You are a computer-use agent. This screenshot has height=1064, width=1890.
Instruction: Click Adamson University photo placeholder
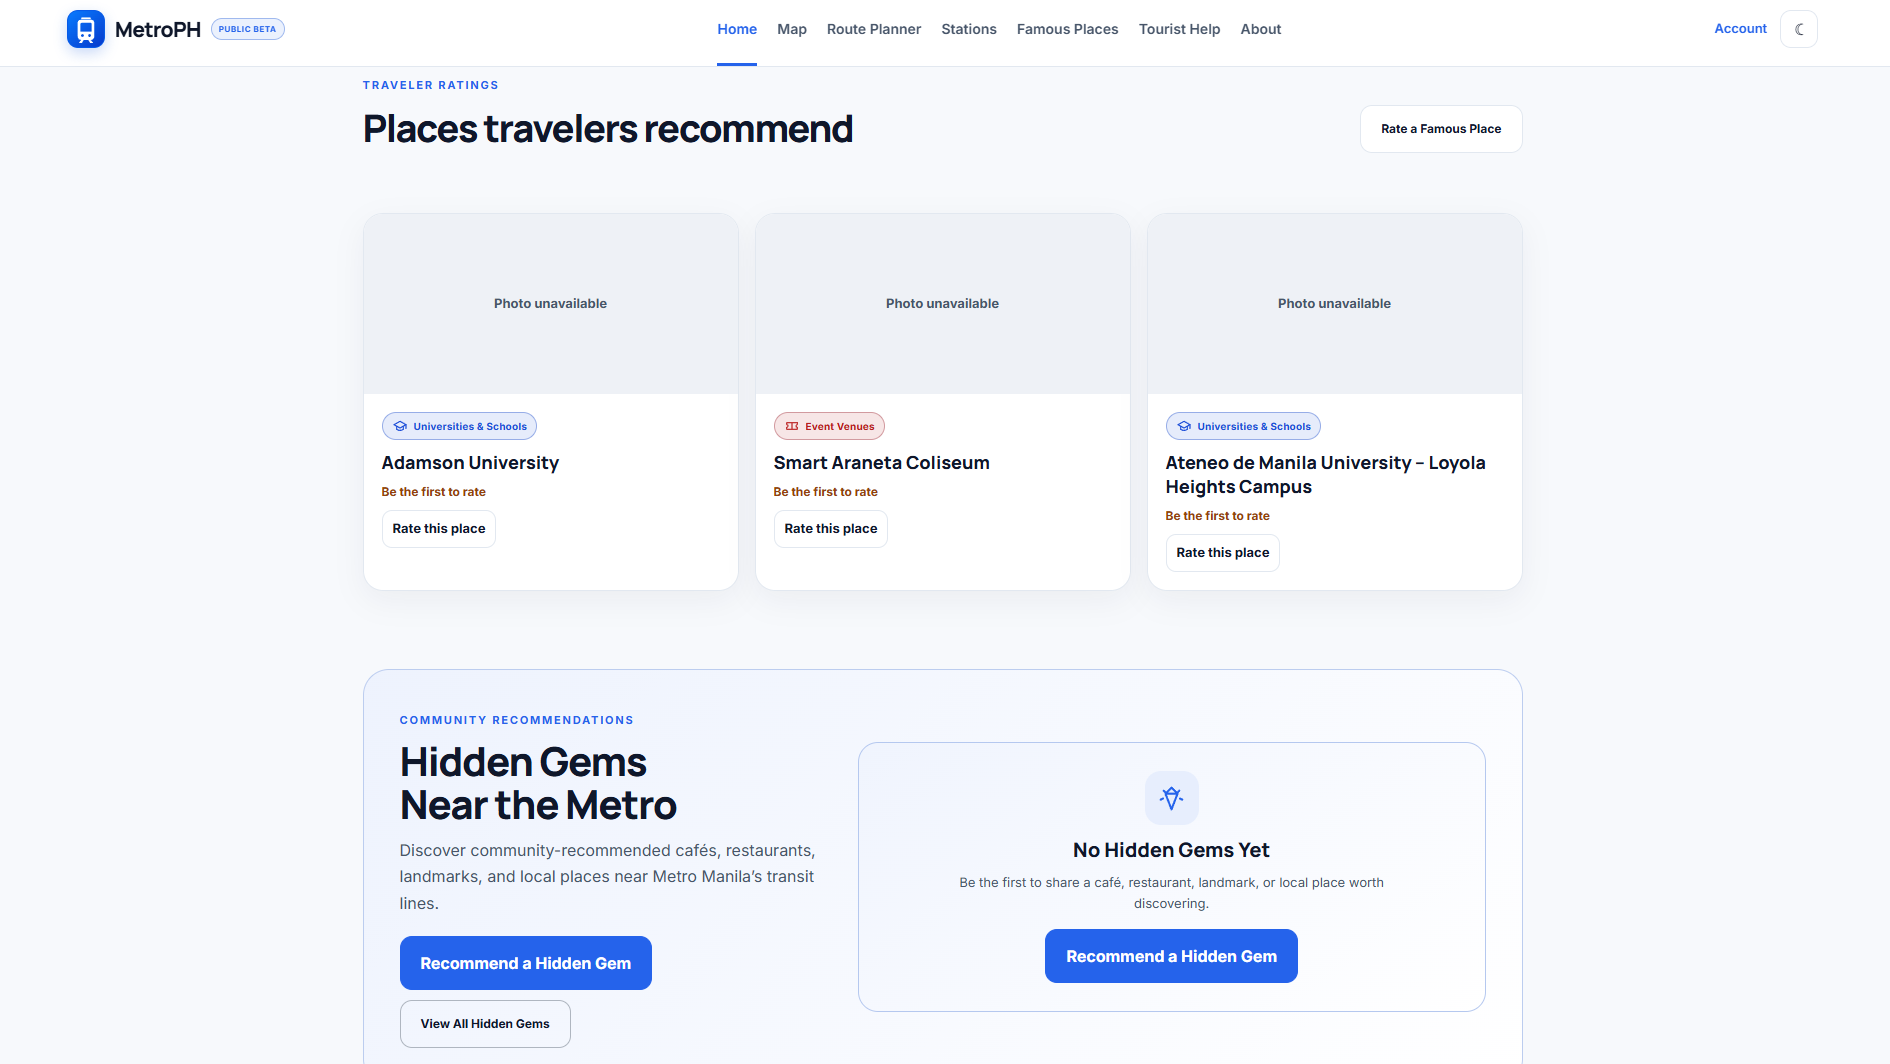551,304
